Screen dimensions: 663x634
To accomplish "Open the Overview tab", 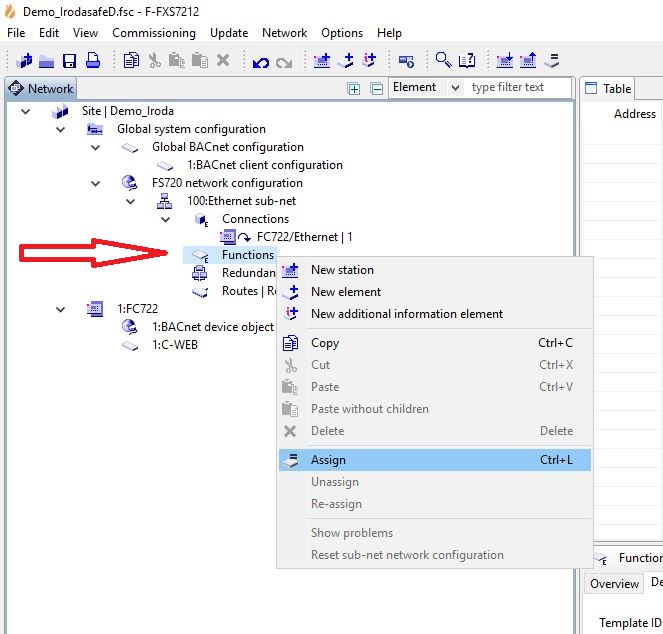I will [614, 584].
